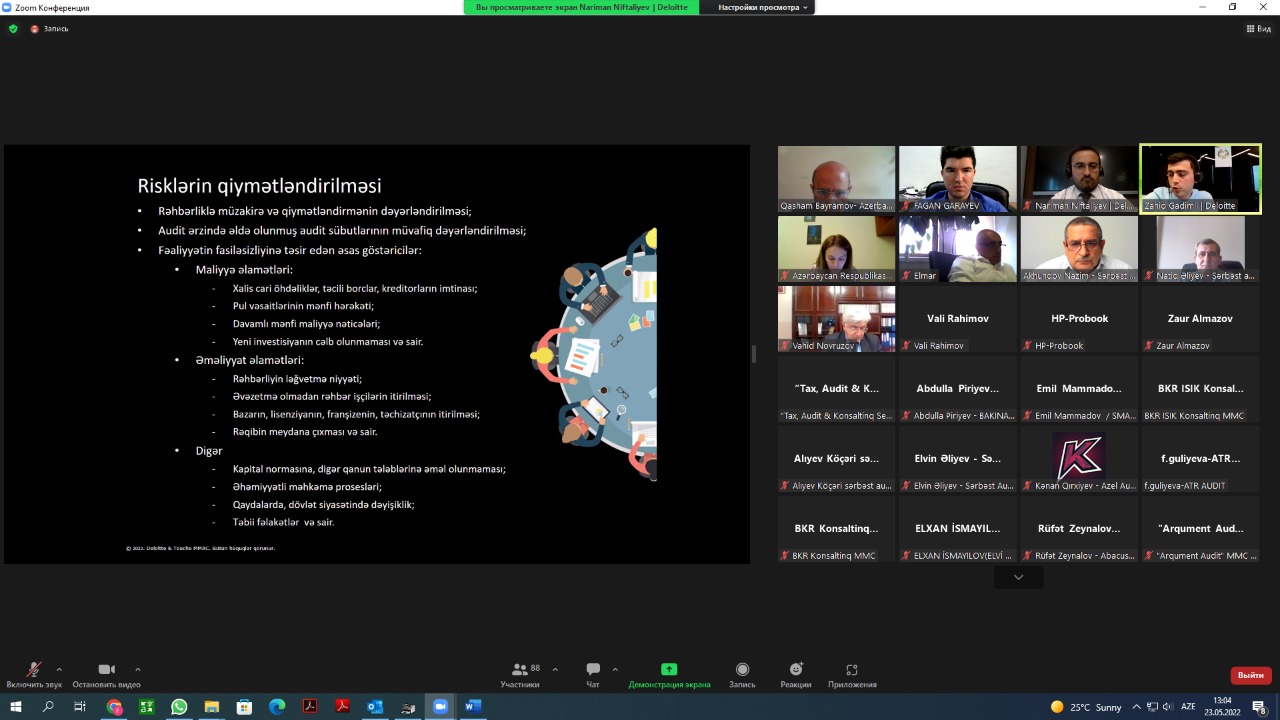Open the Настройки просмотра view options menu
The width and height of the screenshot is (1280, 720).
point(763,7)
